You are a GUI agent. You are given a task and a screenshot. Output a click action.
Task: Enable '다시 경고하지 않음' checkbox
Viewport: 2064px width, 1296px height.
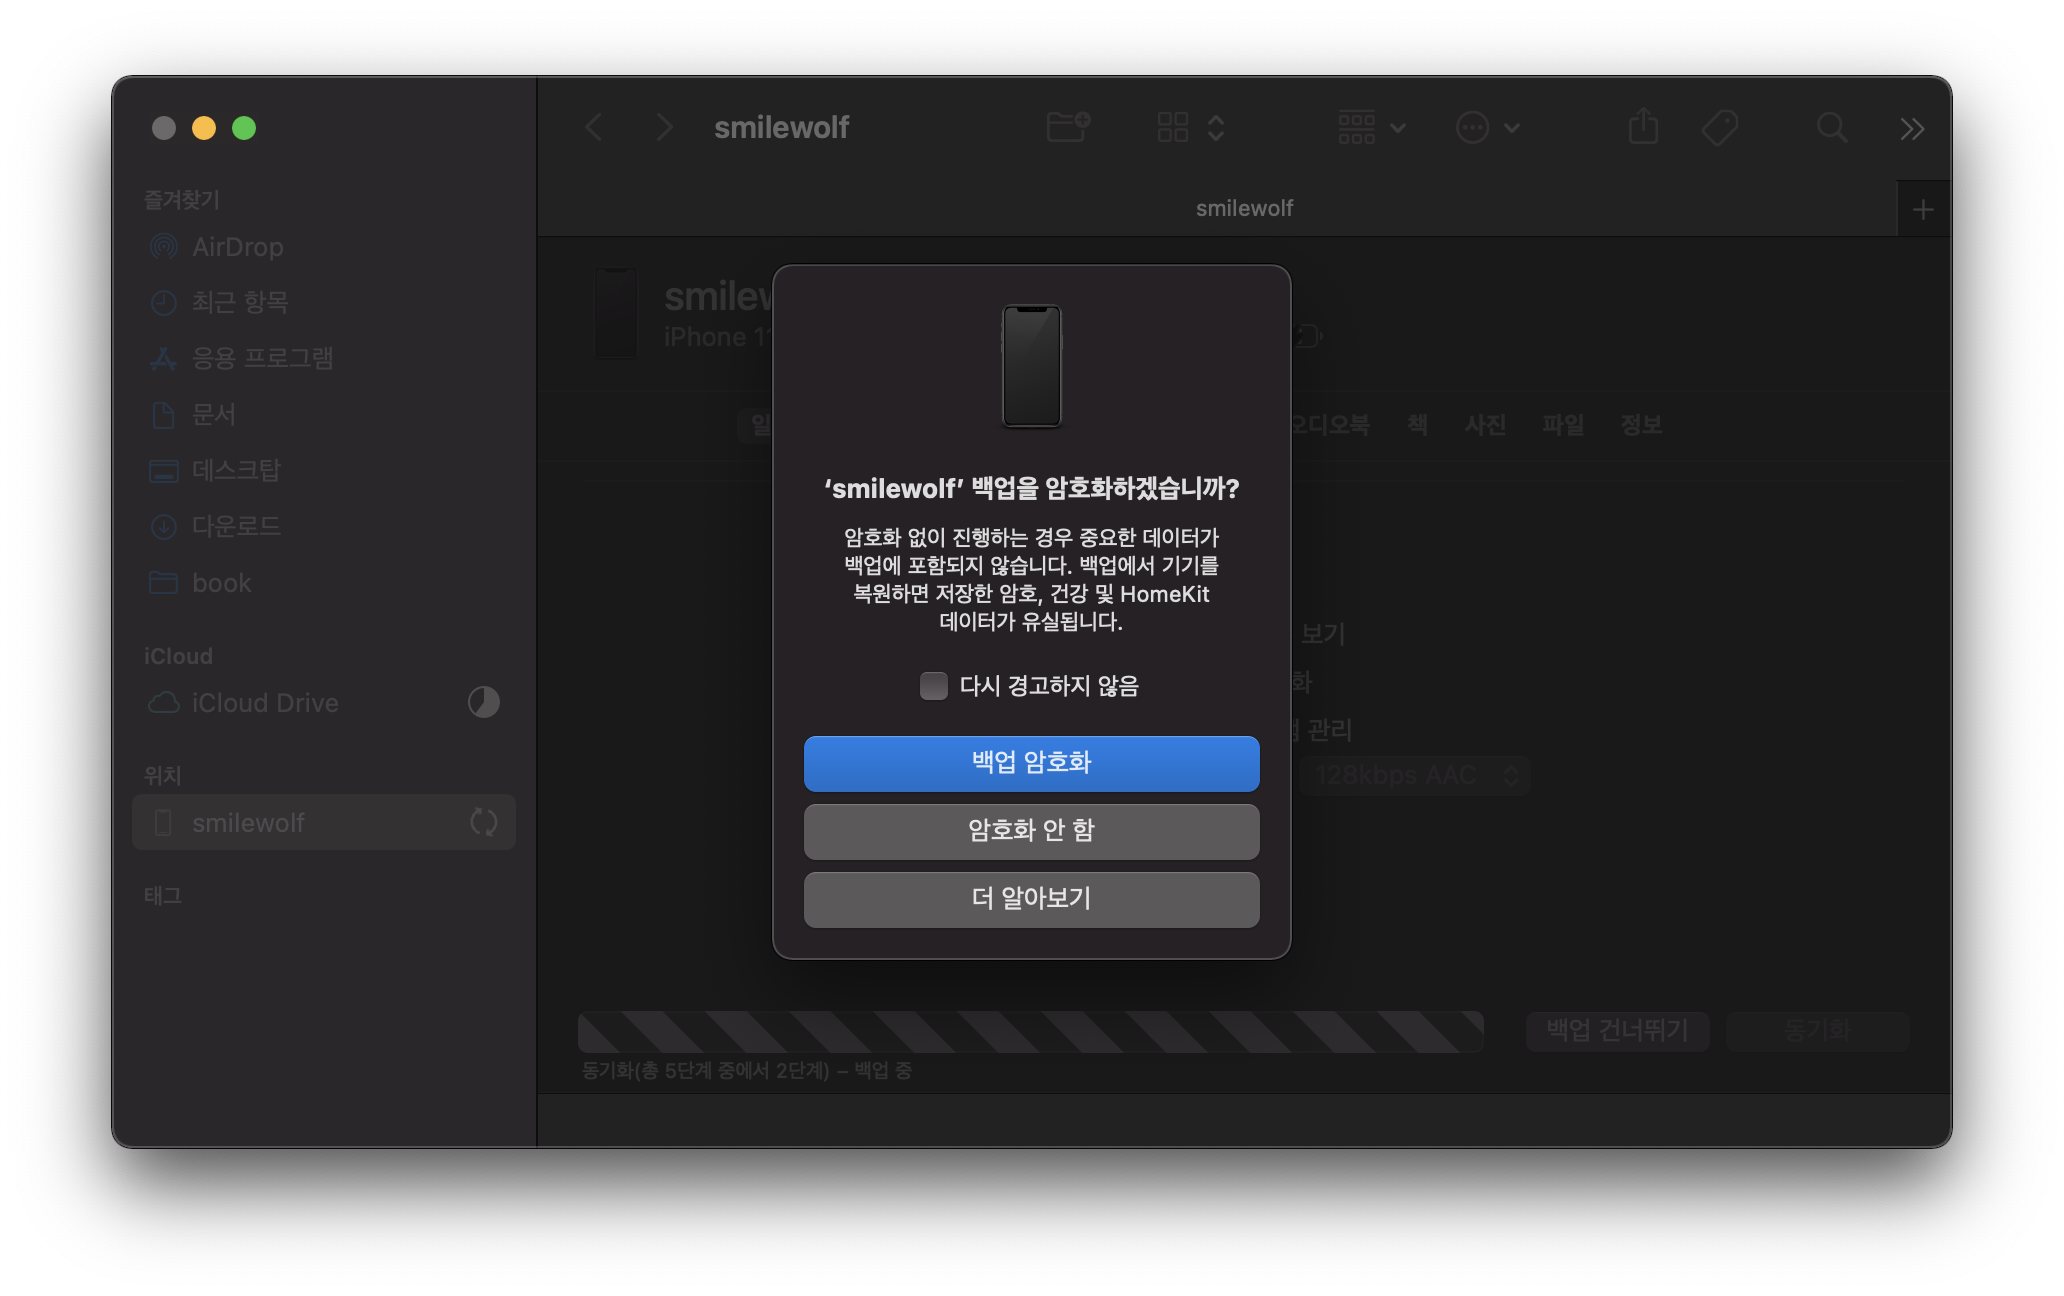pos(933,686)
